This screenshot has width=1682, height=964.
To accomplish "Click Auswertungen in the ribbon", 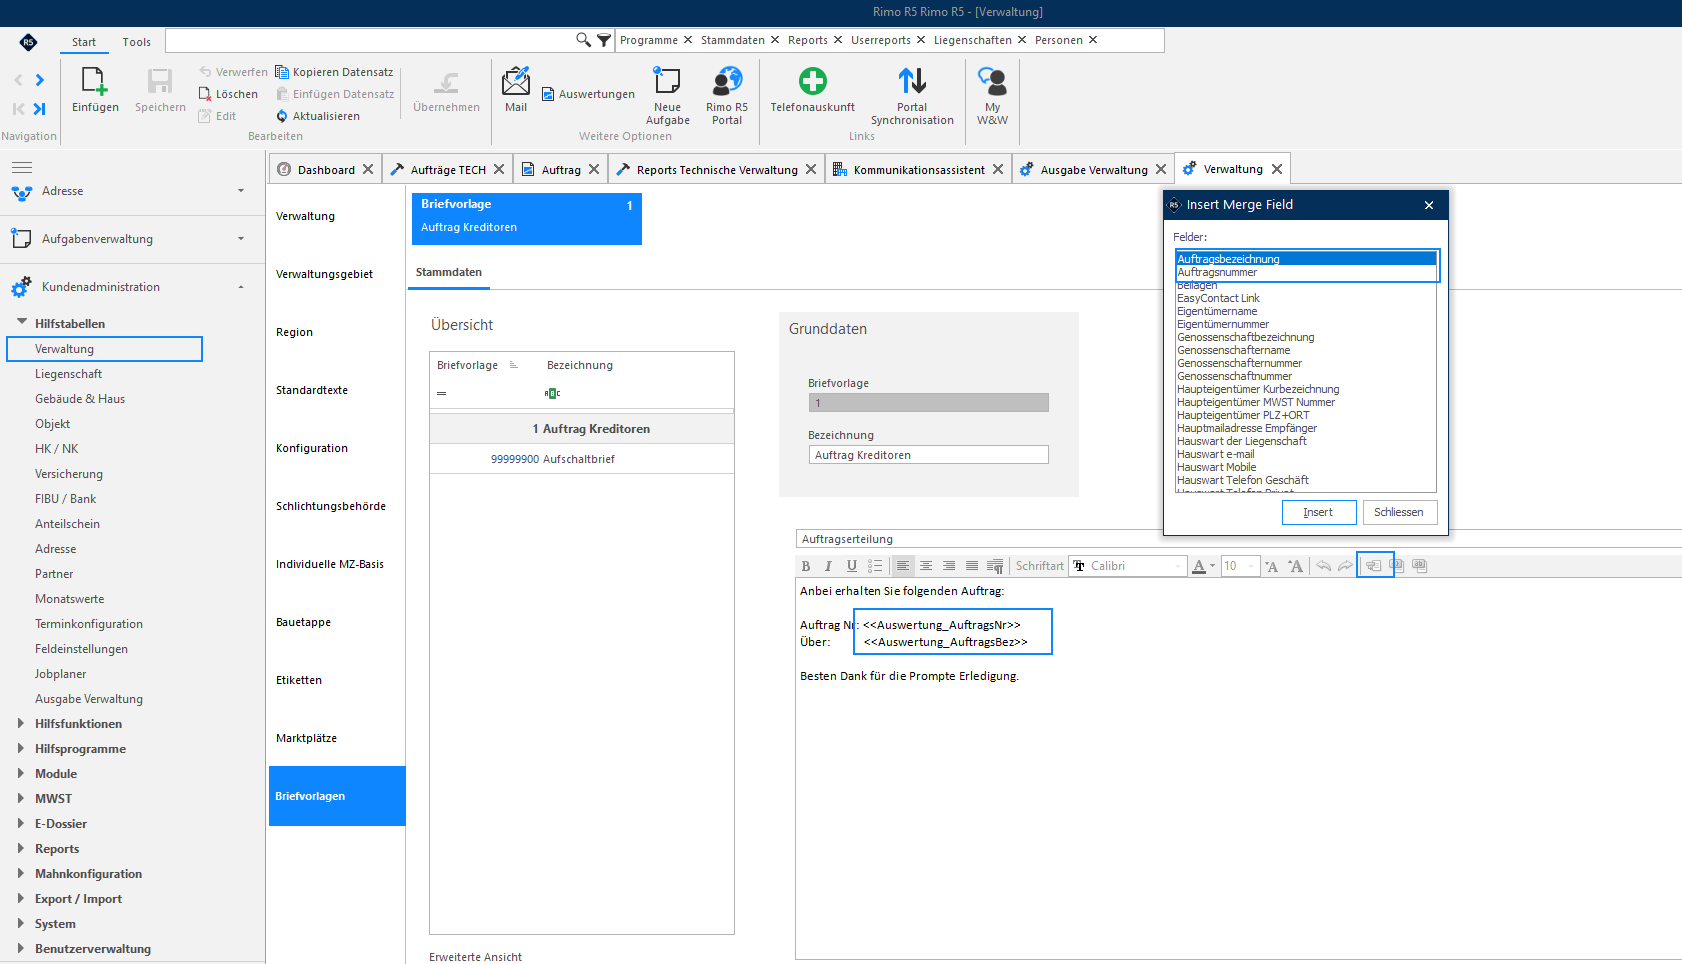I will pos(588,94).
